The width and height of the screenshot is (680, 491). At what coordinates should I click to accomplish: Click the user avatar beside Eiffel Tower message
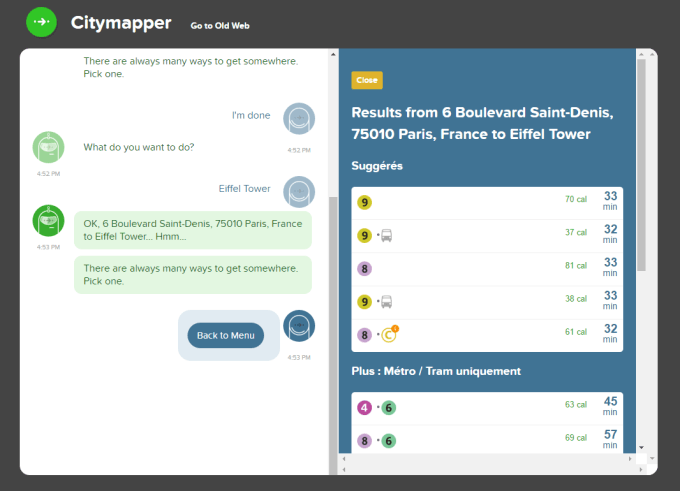(x=299, y=192)
